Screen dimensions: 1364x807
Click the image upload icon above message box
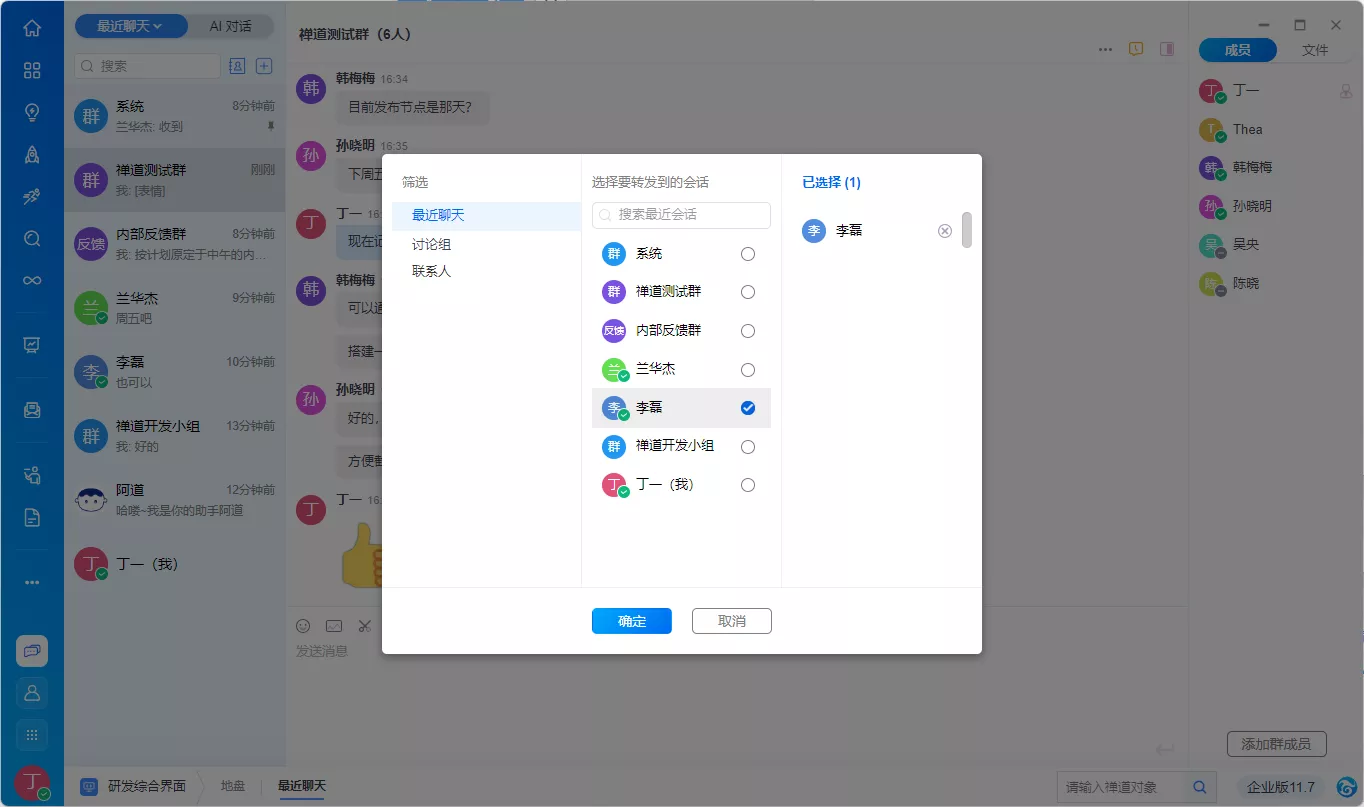(x=333, y=626)
